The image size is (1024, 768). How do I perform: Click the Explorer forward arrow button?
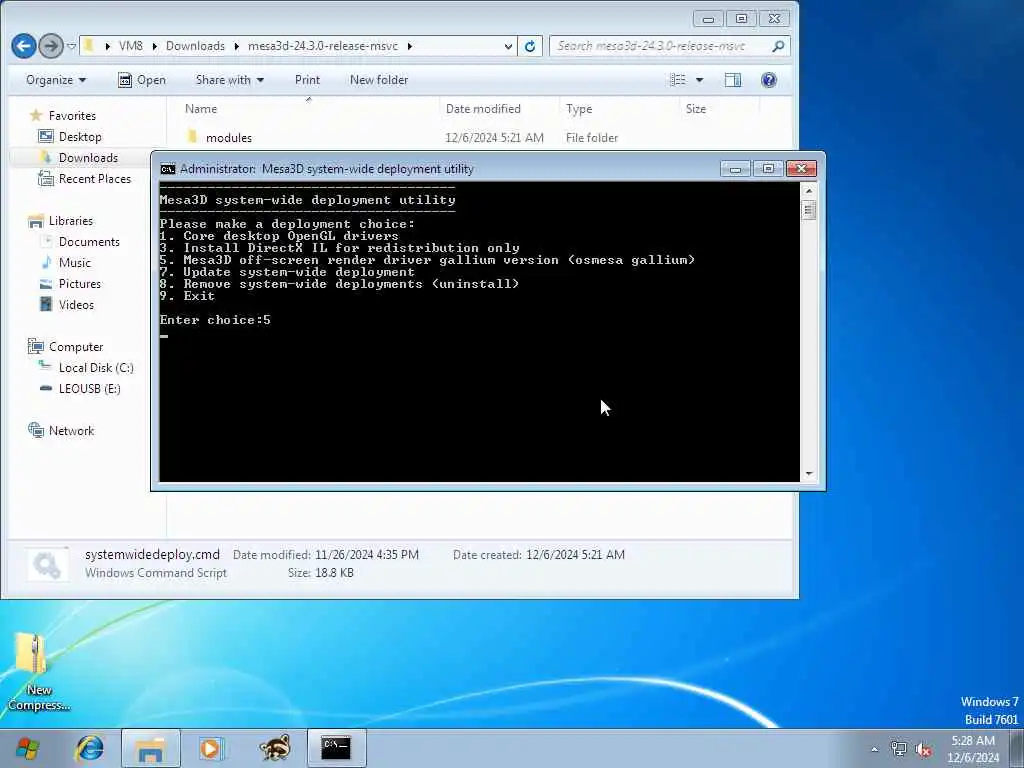tap(51, 46)
